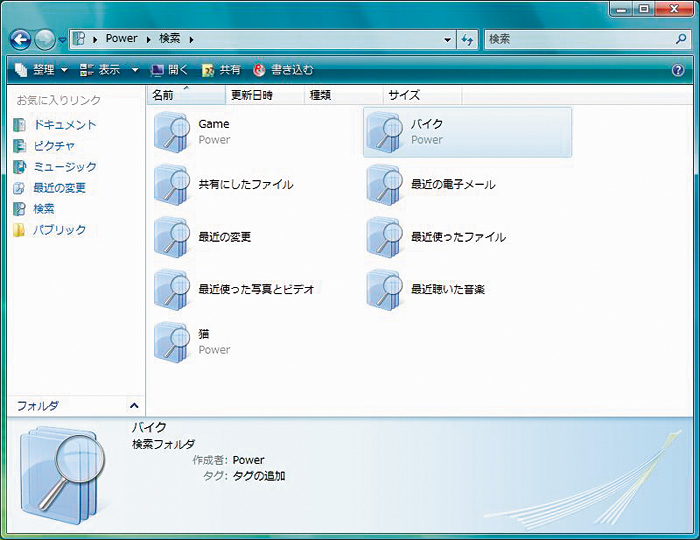This screenshot has height=540, width=700.
Task: Click the 検索 search input box
Action: click(x=575, y=39)
